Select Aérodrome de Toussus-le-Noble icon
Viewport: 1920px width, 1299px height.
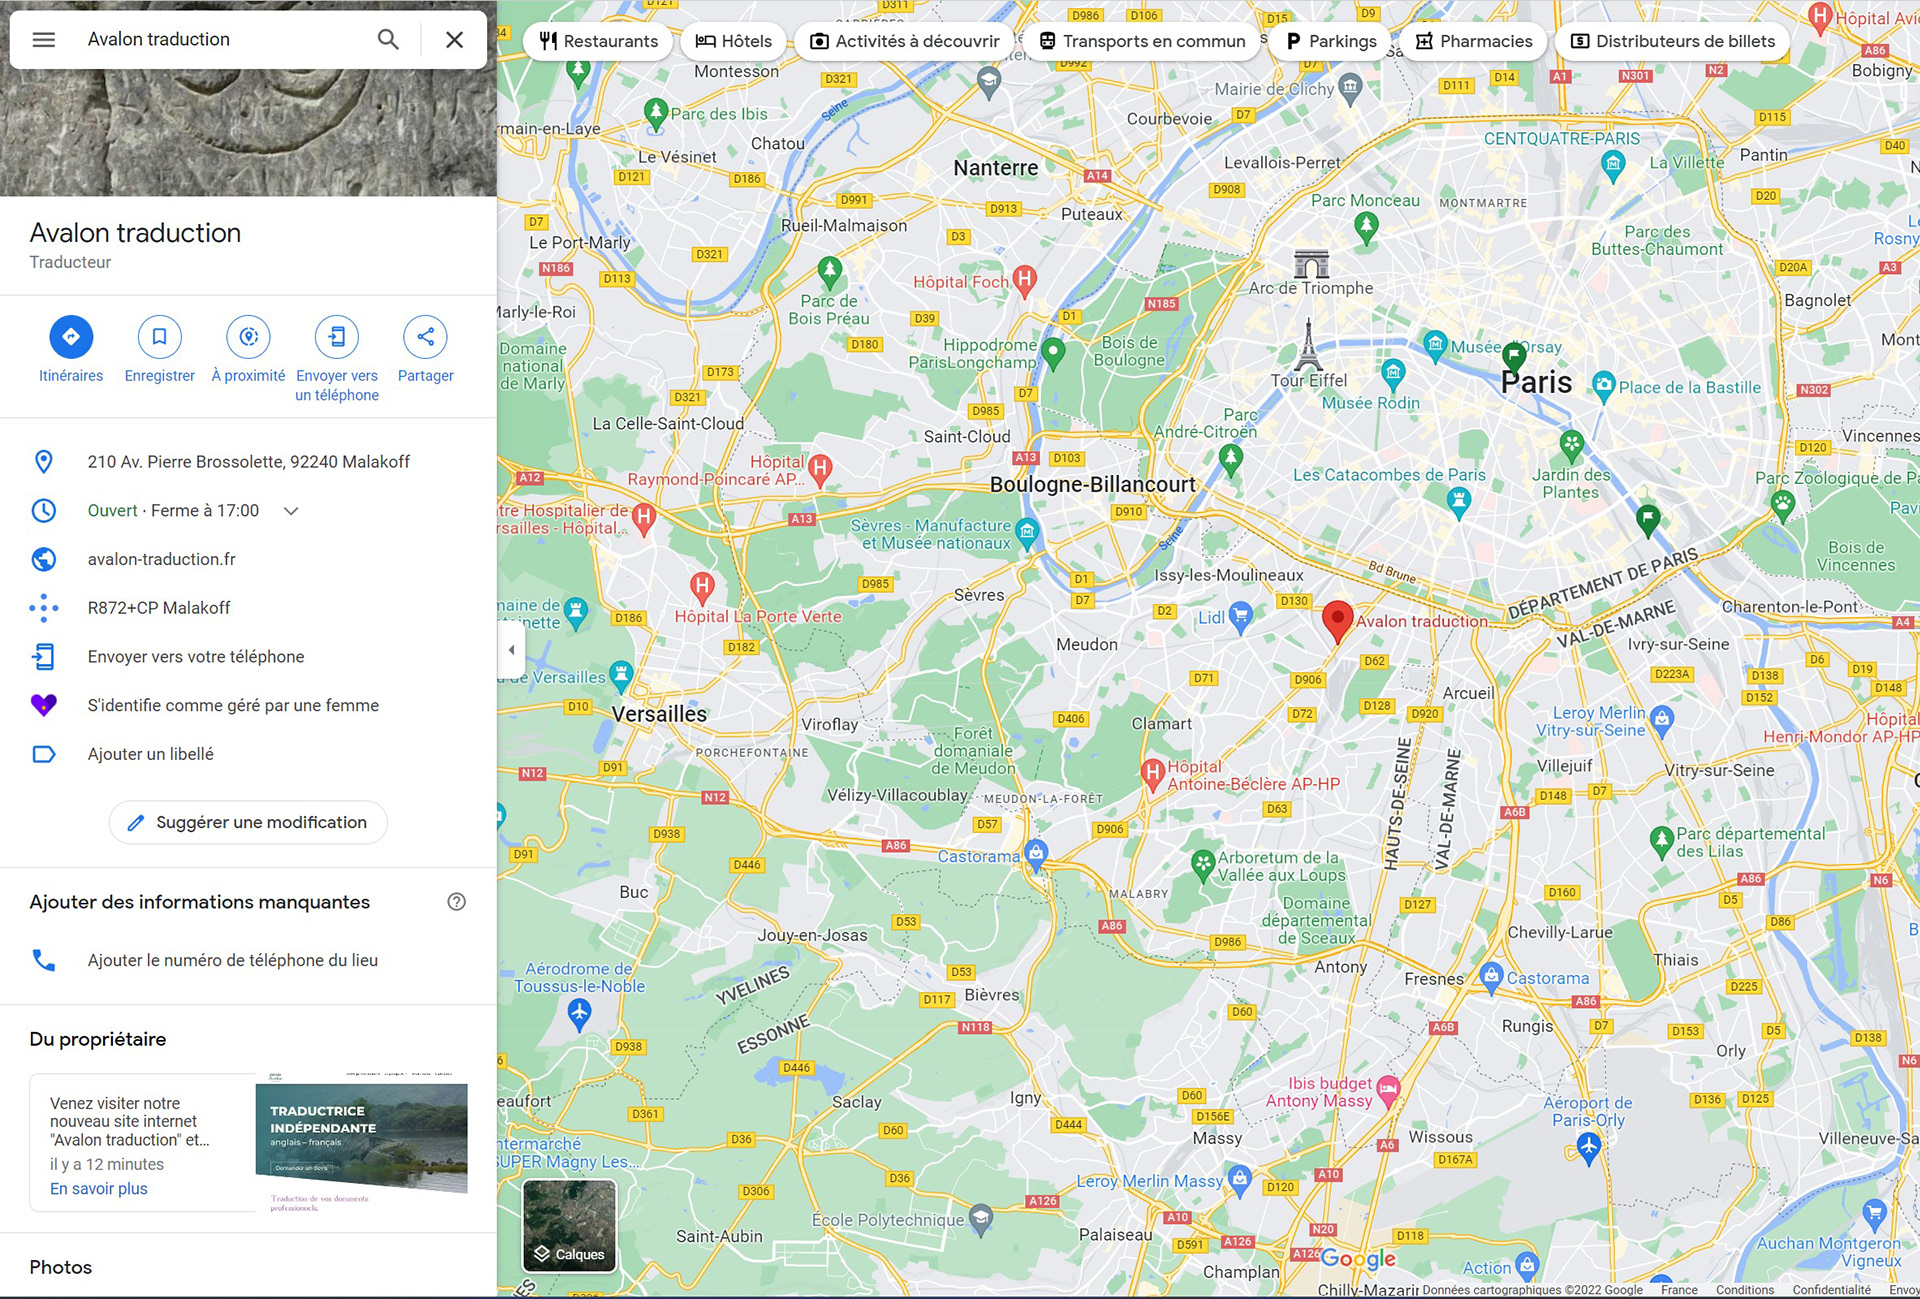point(579,1014)
